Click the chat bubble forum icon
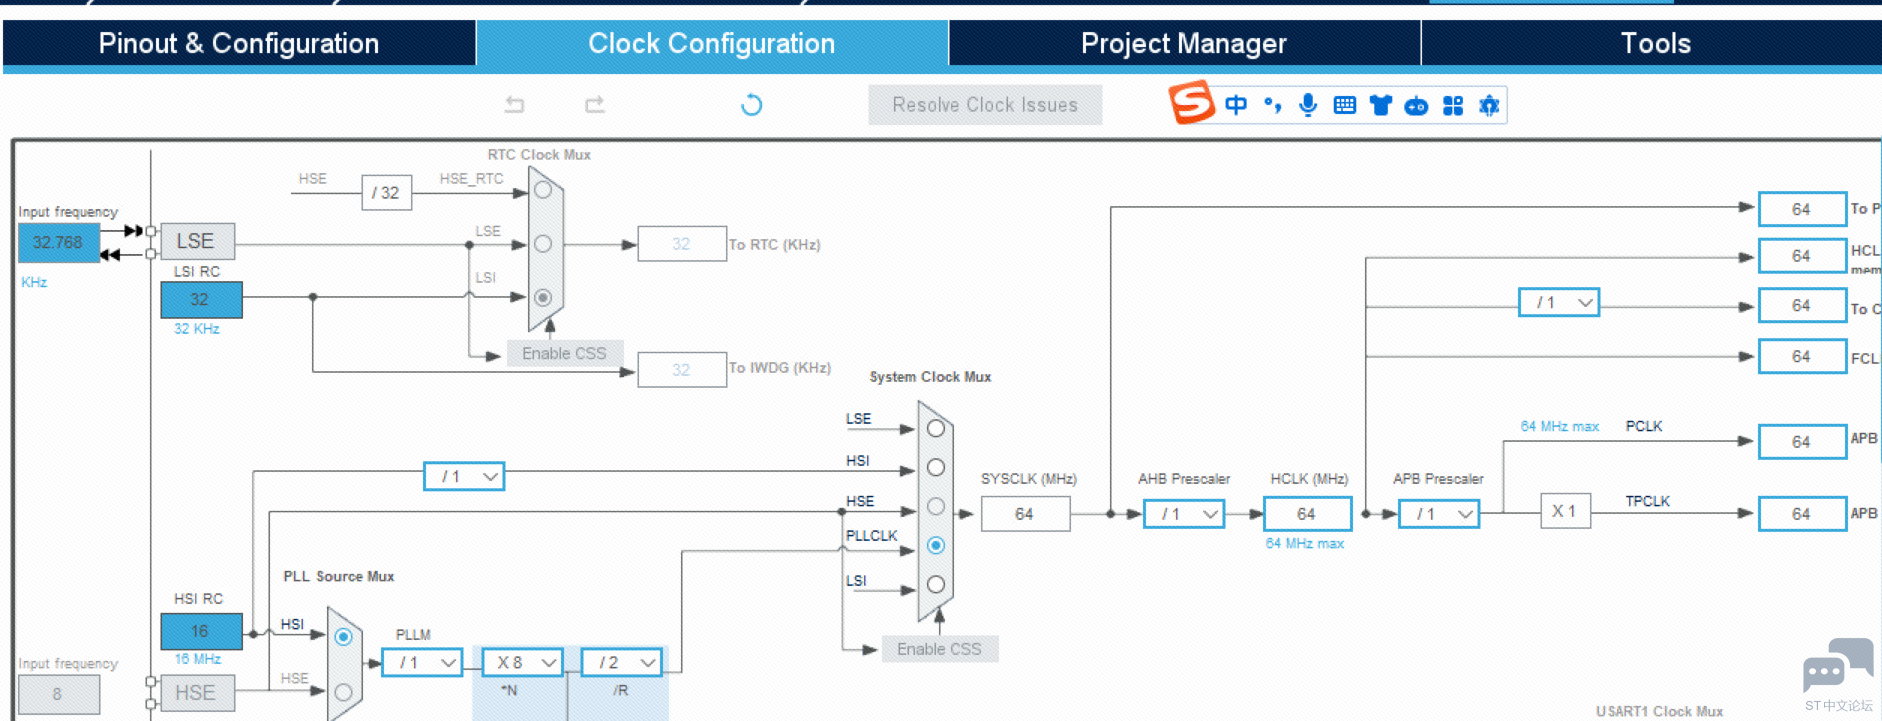Screen dimensions: 1882x721 point(1838,666)
